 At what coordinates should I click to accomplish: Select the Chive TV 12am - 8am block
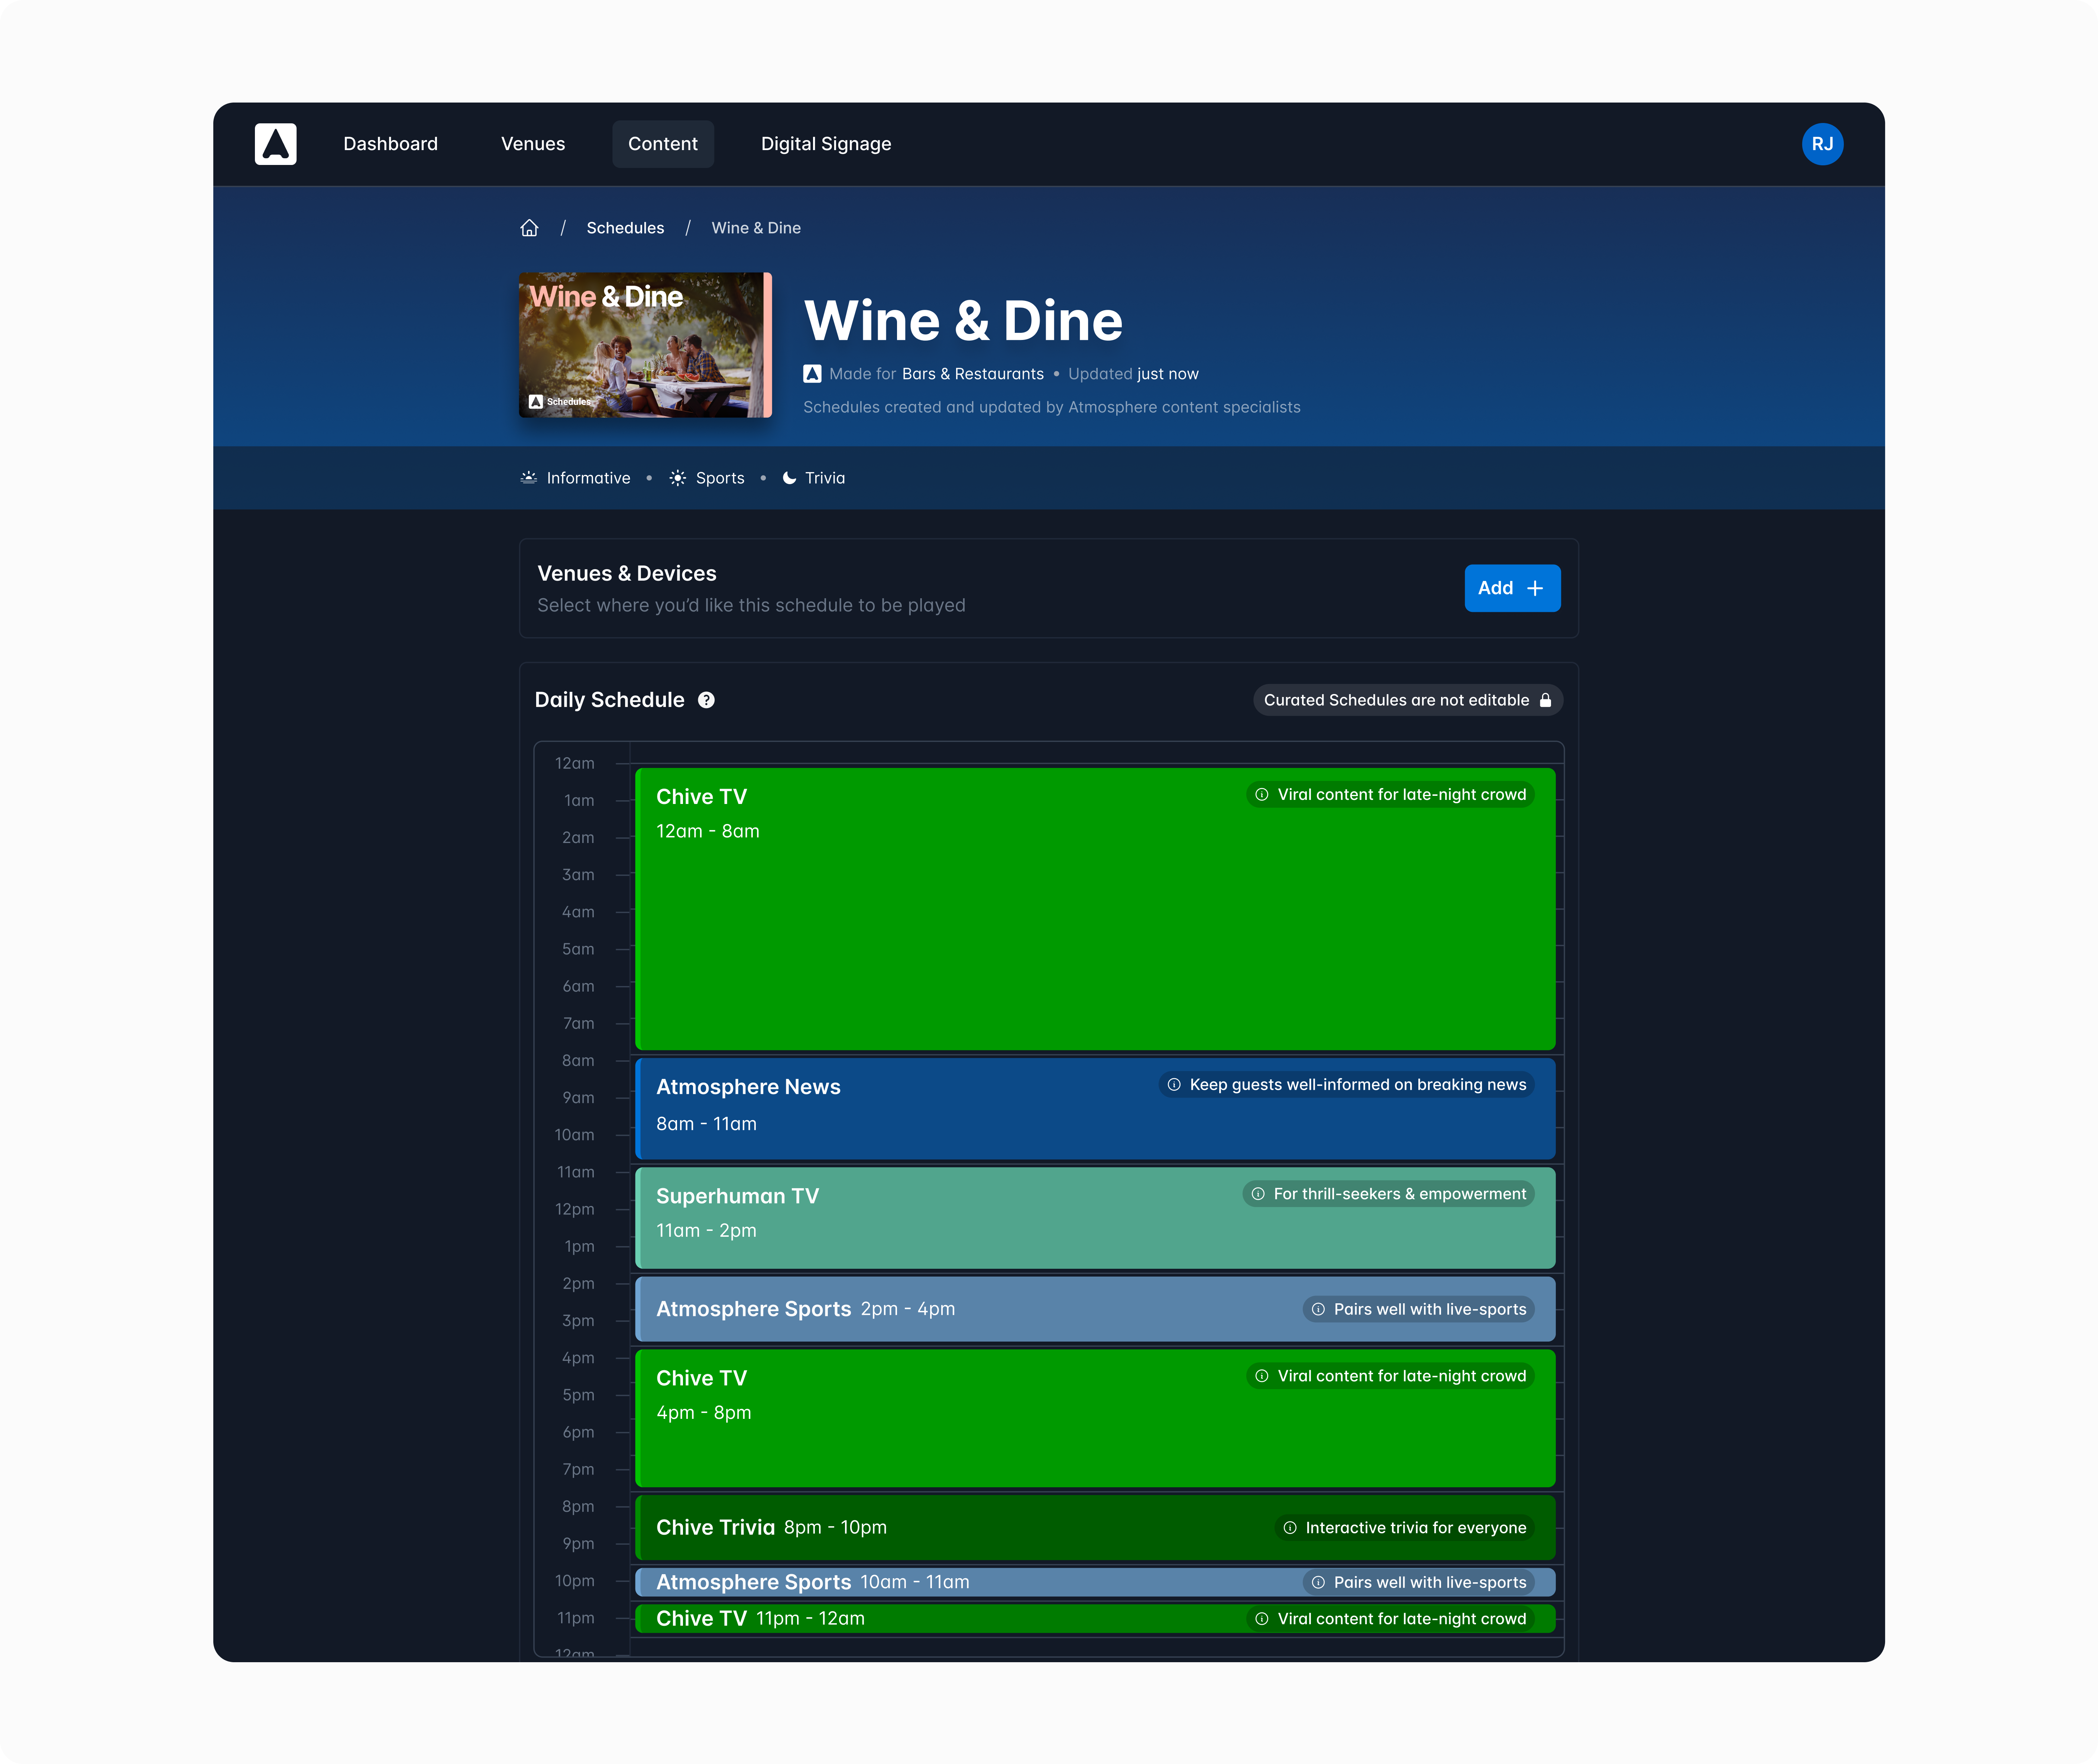click(x=1095, y=909)
